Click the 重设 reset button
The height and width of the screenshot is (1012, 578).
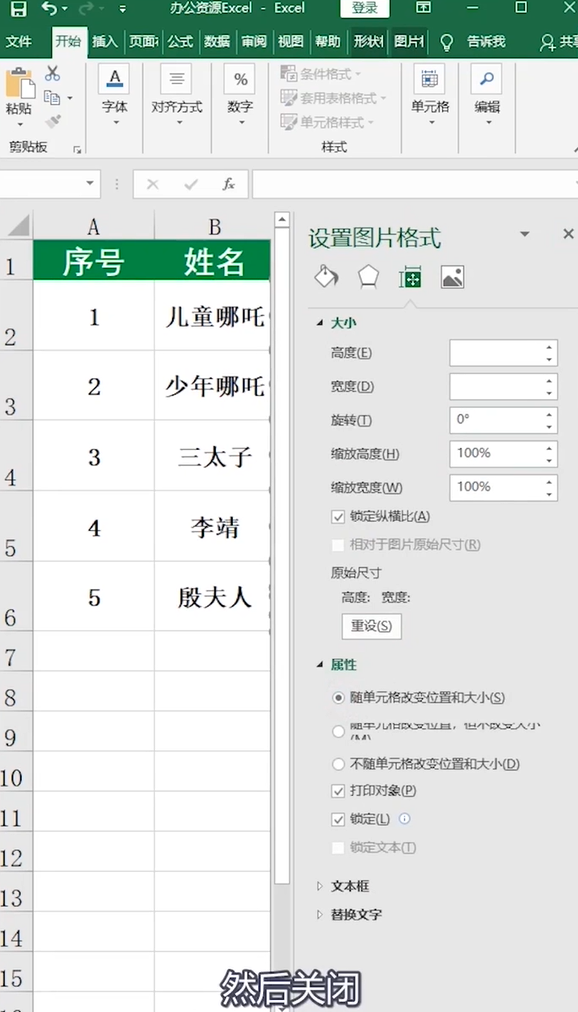coord(372,626)
